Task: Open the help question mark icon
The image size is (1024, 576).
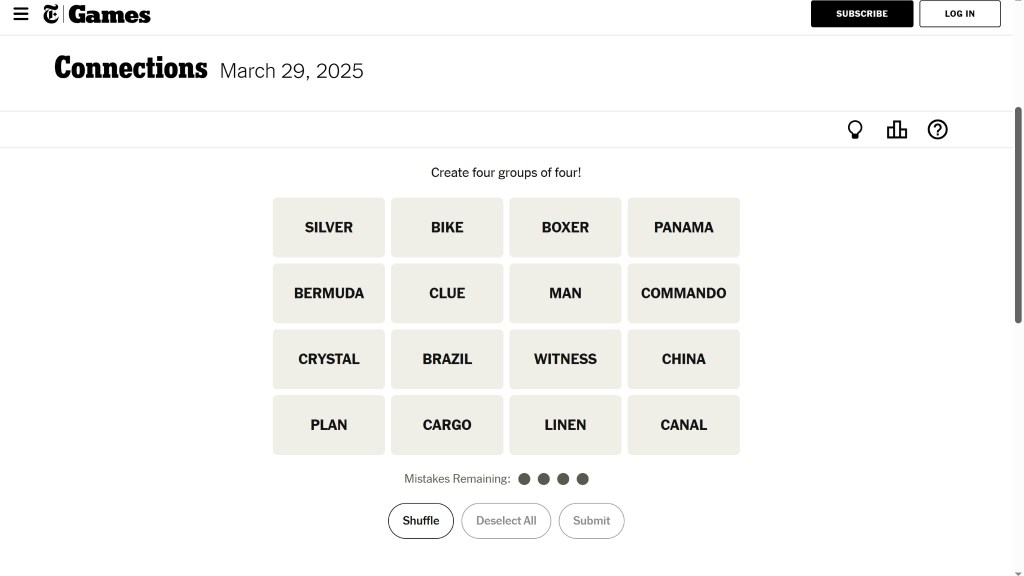Action: 937,130
